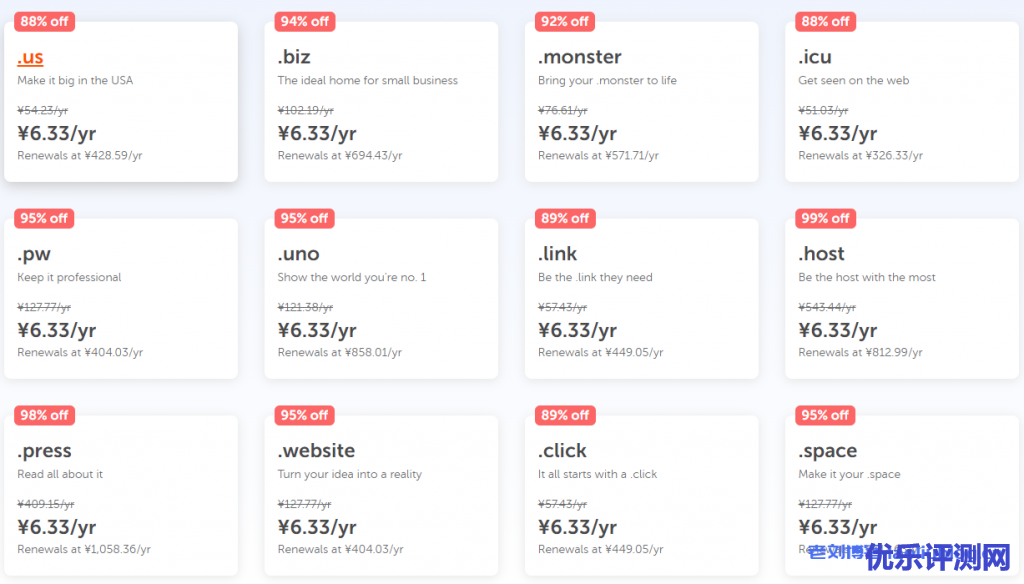1024x584 pixels.
Task: Select the .uno domain heading
Action: (299, 254)
